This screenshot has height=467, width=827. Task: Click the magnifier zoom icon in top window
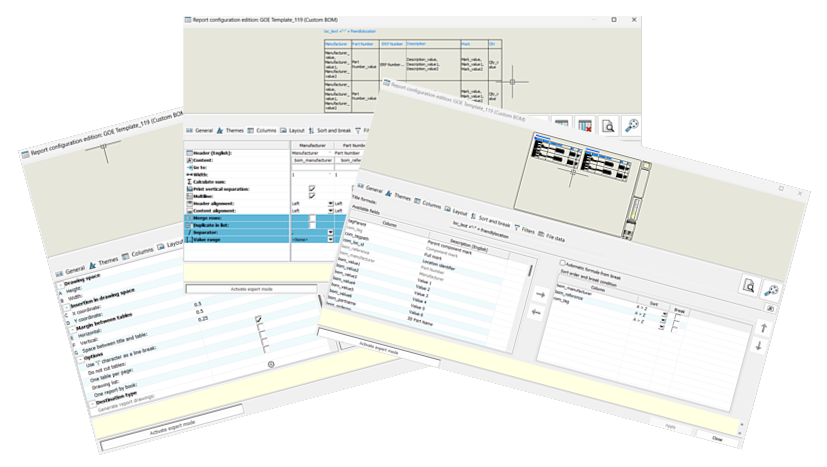(631, 126)
